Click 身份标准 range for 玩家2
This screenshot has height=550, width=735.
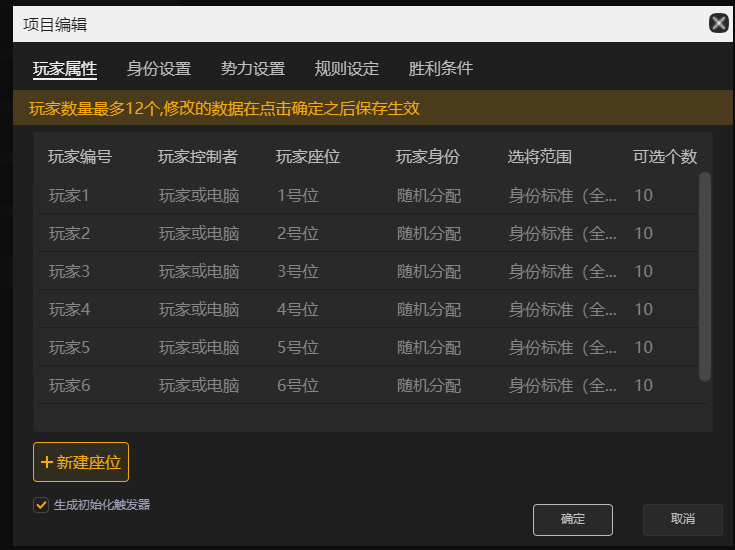tap(562, 233)
